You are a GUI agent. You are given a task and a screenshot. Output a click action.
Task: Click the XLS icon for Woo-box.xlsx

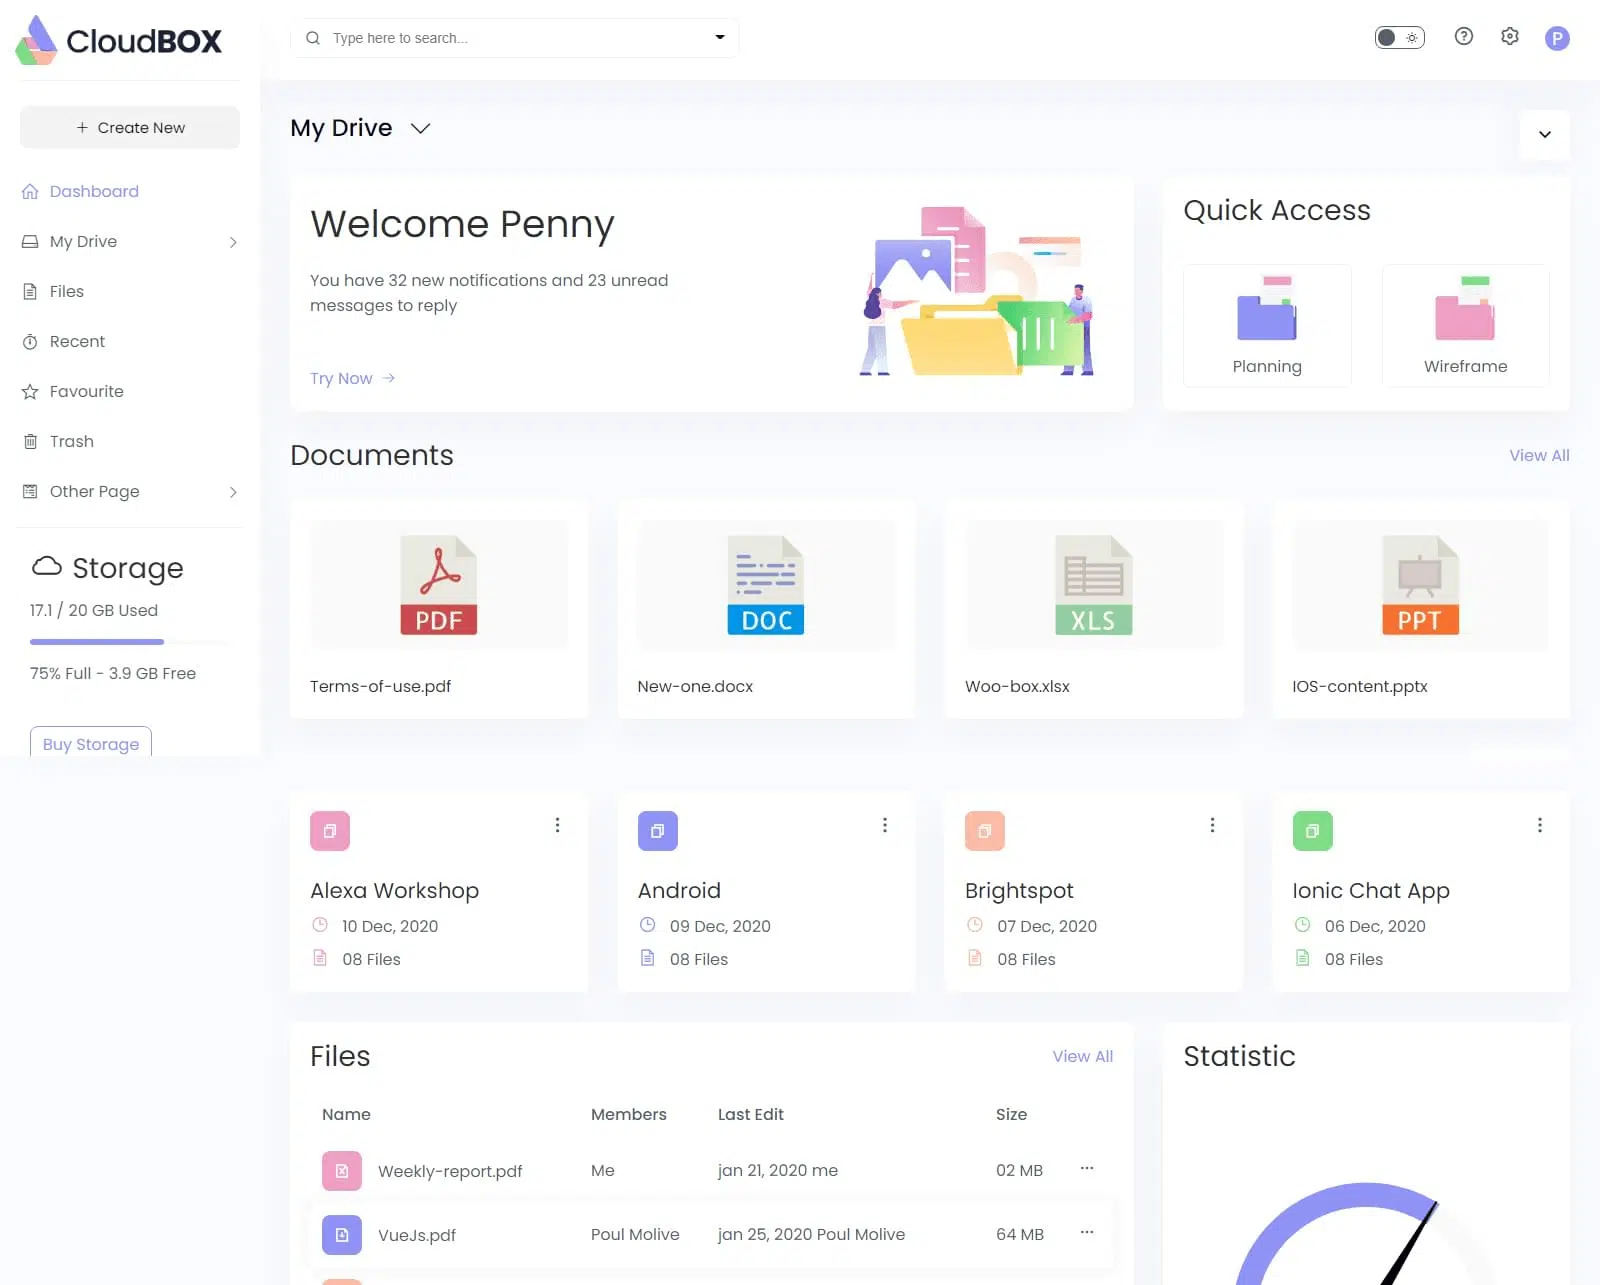tap(1093, 585)
